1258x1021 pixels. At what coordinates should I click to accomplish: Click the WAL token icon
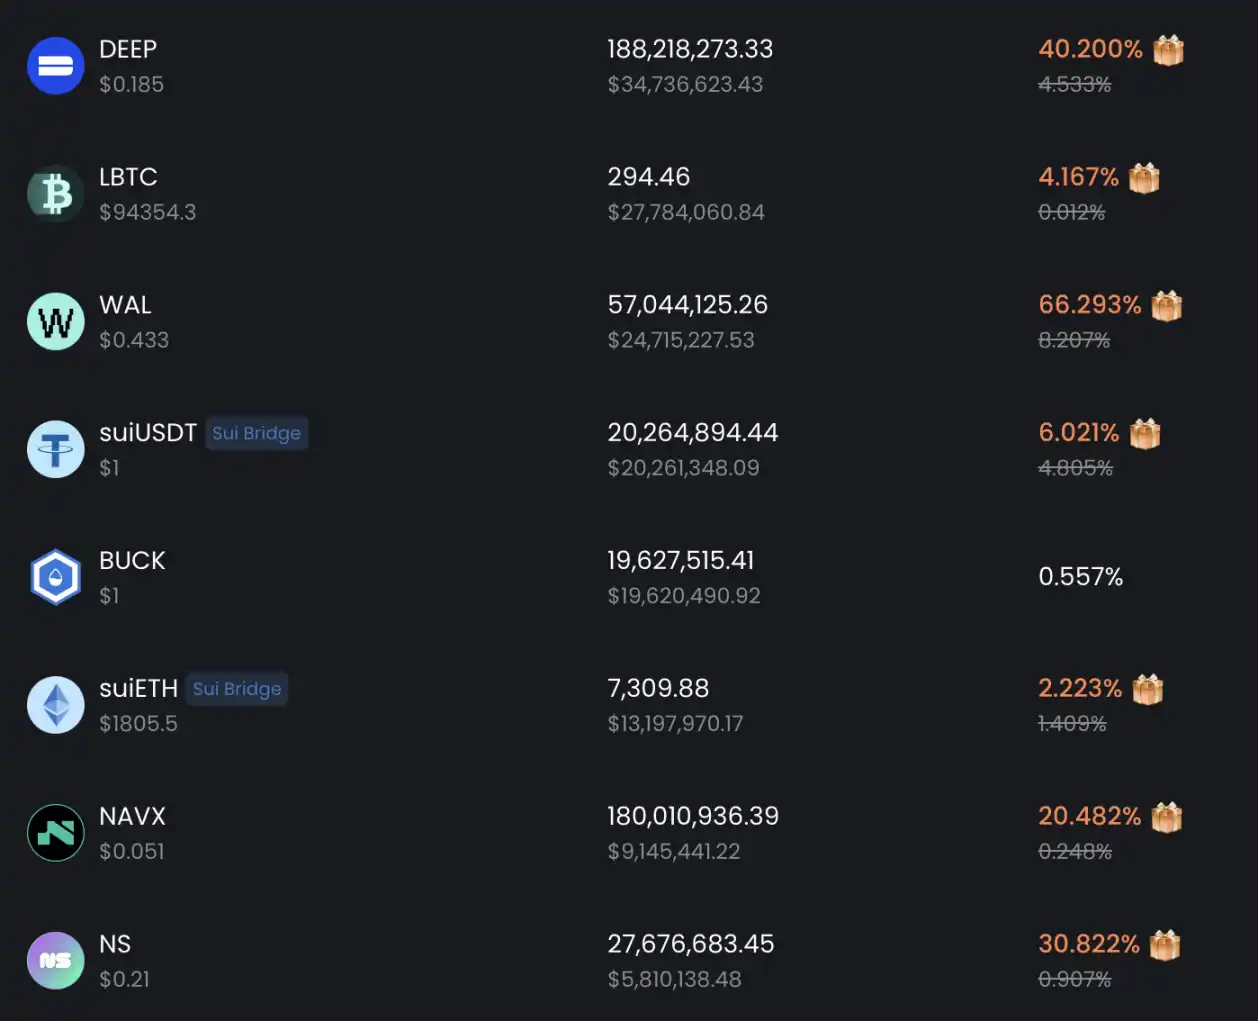(56, 322)
